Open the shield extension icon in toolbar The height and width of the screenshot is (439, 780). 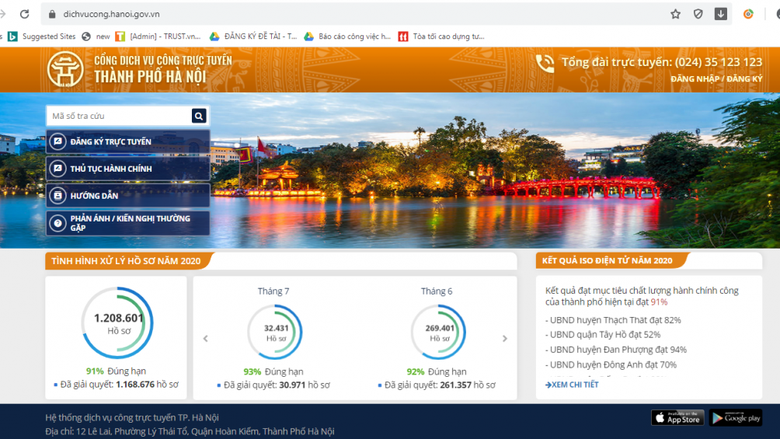[698, 14]
